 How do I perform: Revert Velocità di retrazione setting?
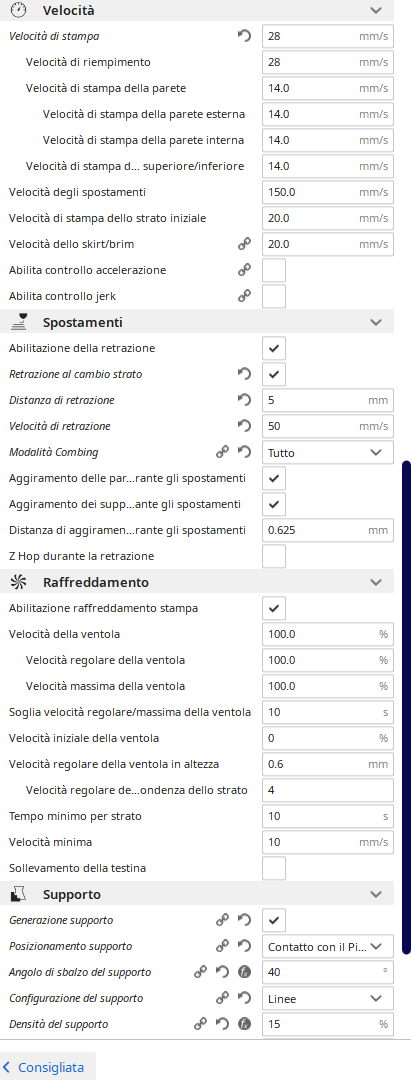pos(244,426)
